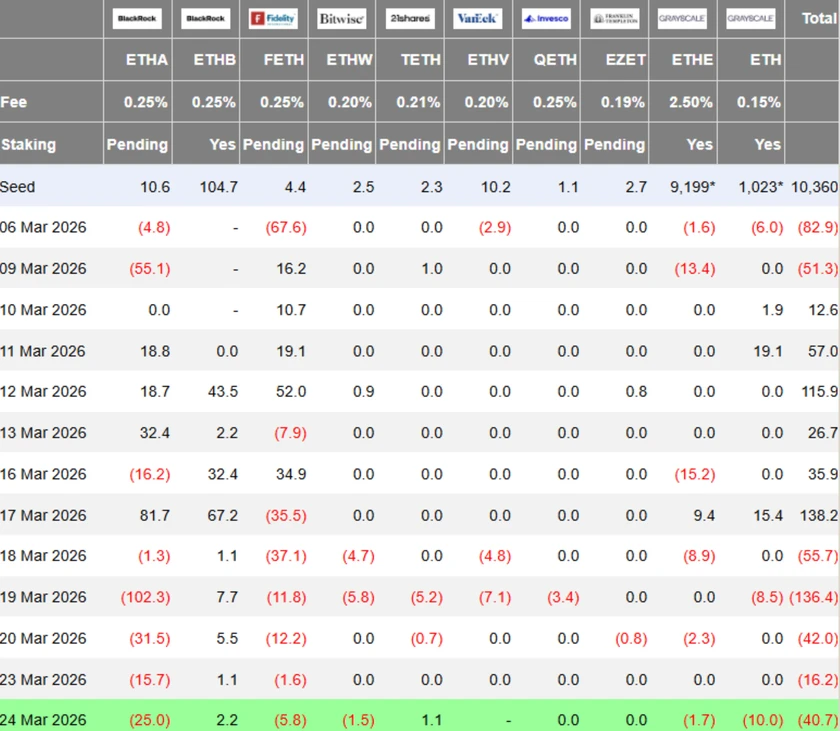This screenshot has width=840, height=731.
Task: Click the Franklin Templeton logo
Action: pos(614,19)
